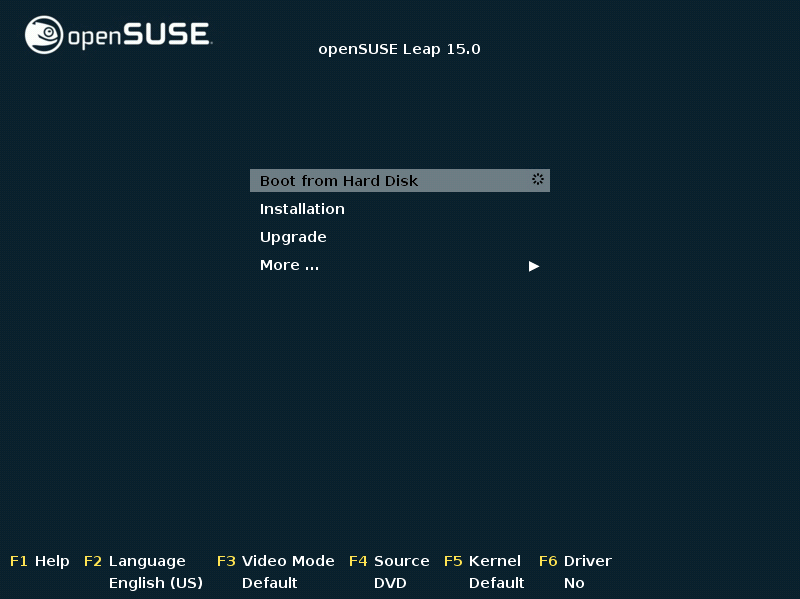Open F1 Help

(40, 561)
